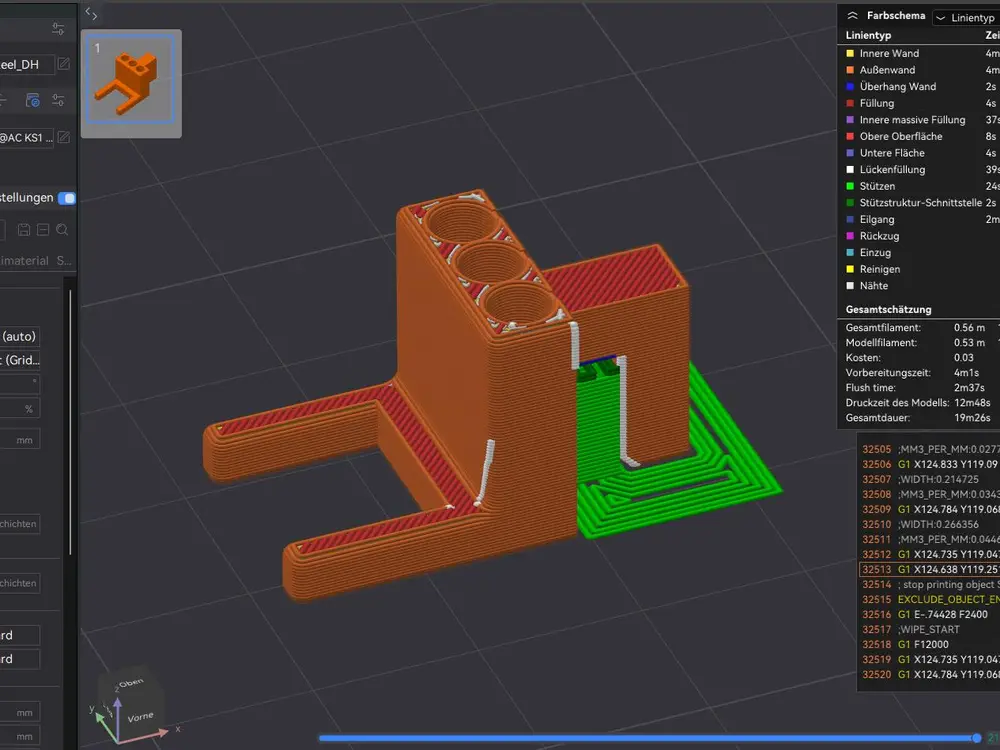Click the Farbschema collapse chevron icon
1000x750 pixels.
point(852,15)
